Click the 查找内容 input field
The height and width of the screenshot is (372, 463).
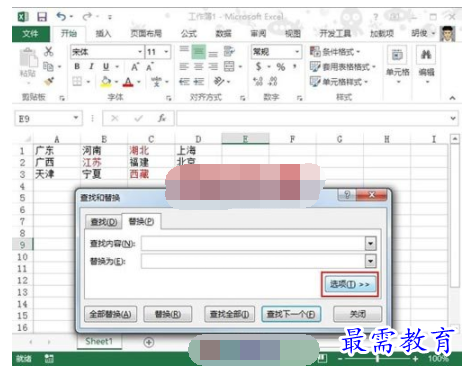tap(253, 244)
